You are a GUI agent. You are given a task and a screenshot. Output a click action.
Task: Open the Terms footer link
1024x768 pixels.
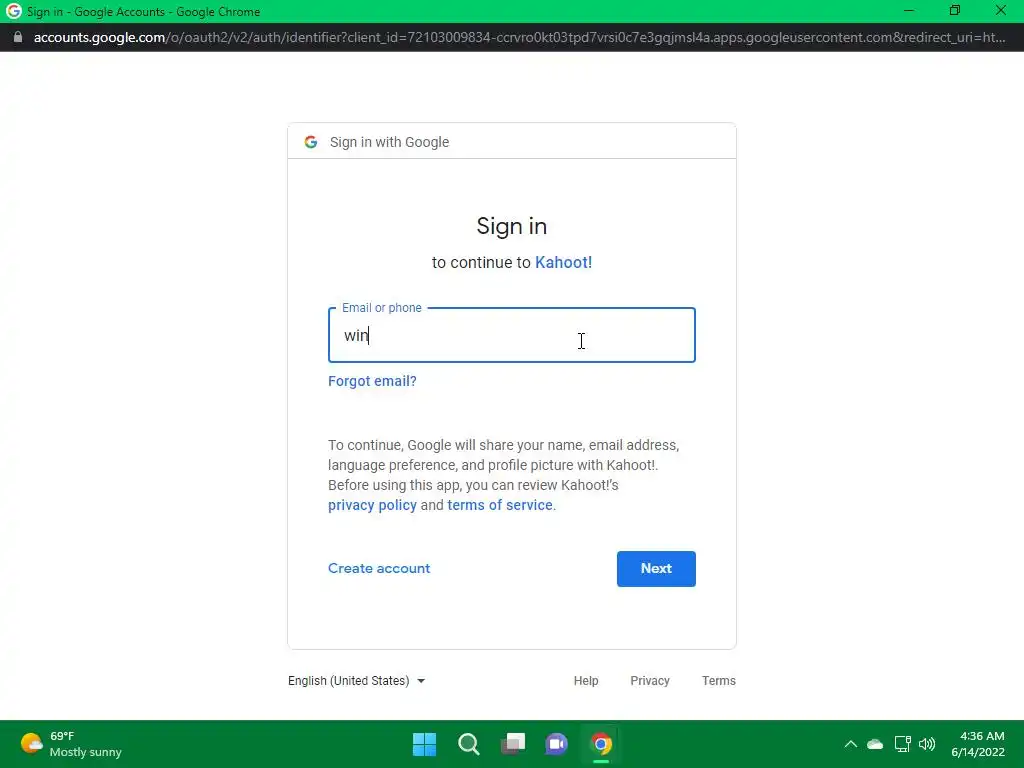[718, 680]
